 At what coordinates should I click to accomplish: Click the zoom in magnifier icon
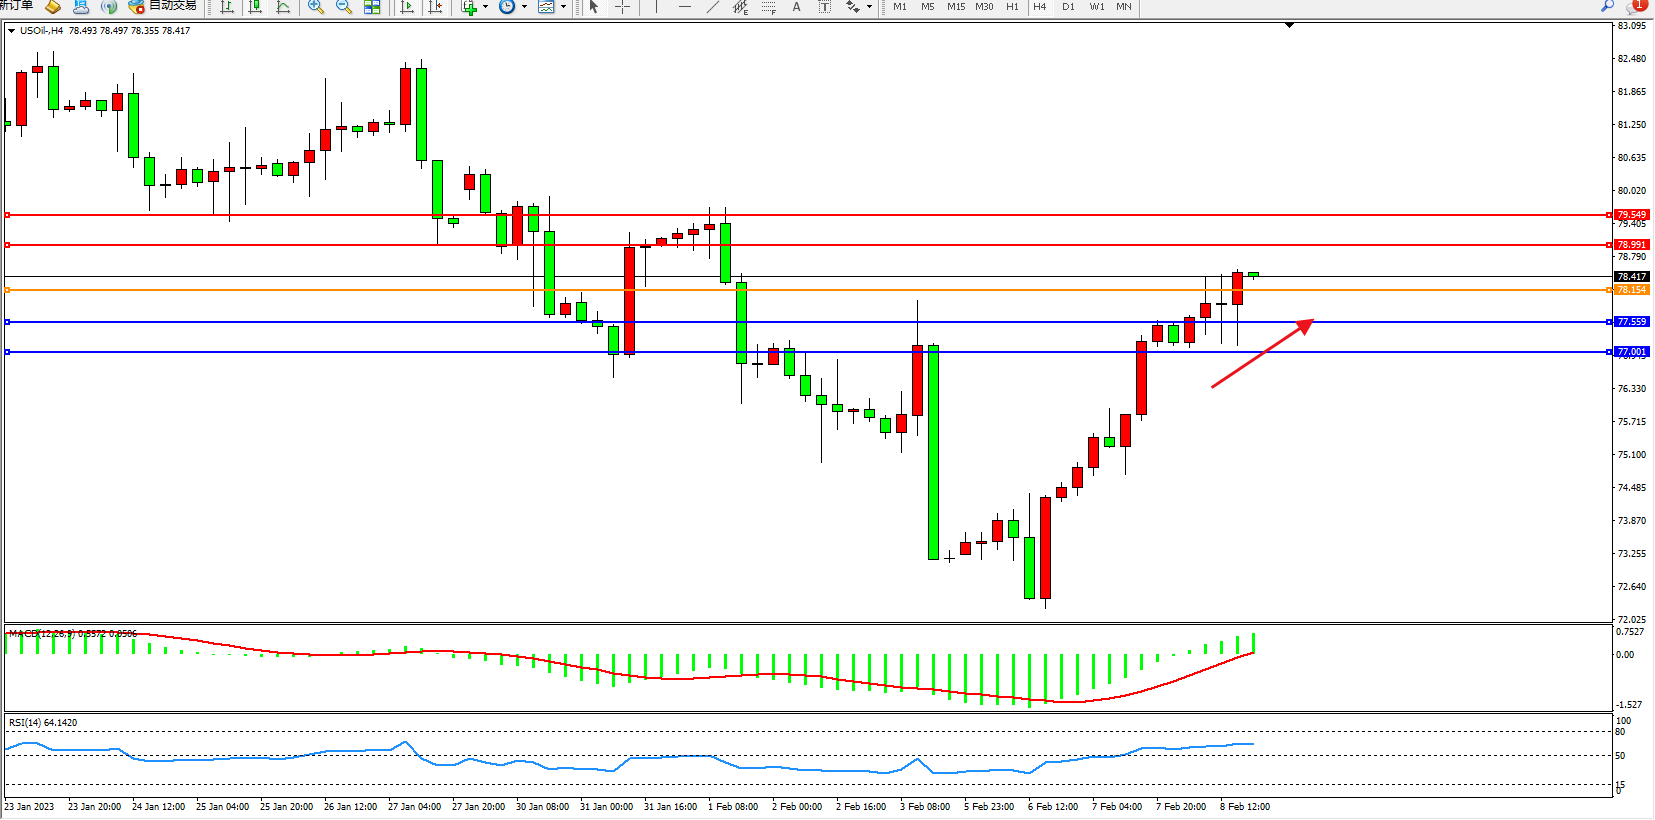(x=316, y=7)
